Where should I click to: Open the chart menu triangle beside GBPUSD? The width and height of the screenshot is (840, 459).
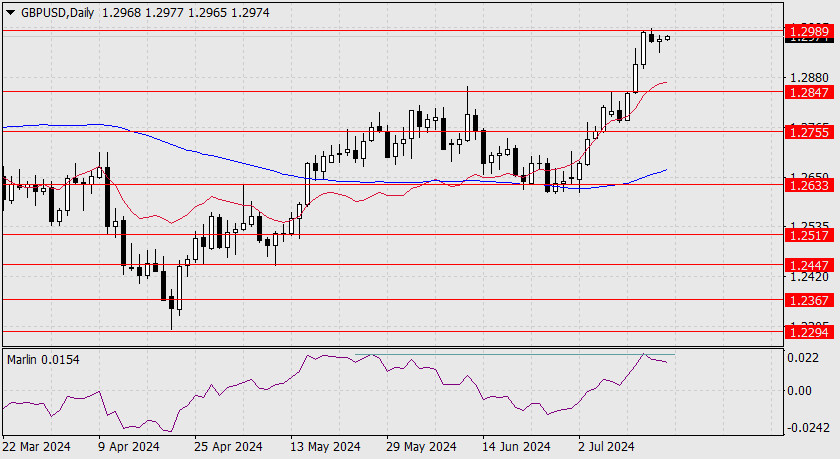click(x=10, y=13)
